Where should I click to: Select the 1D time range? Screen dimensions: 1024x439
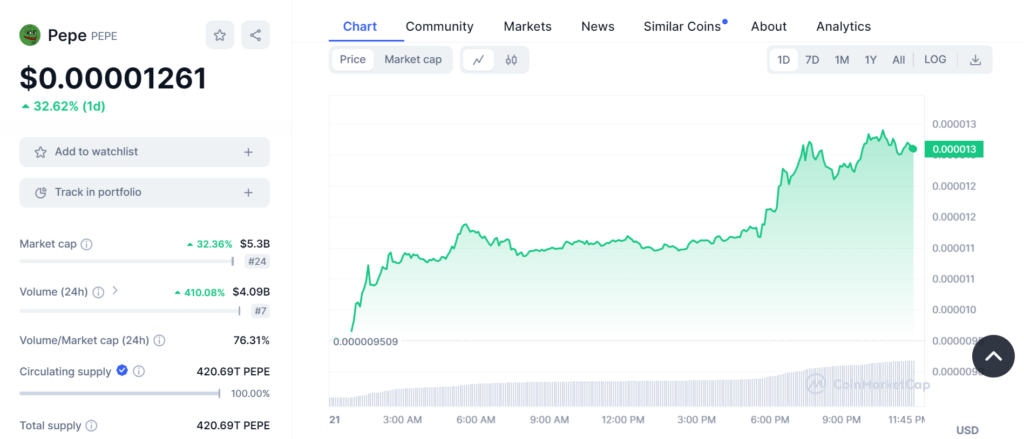point(784,59)
